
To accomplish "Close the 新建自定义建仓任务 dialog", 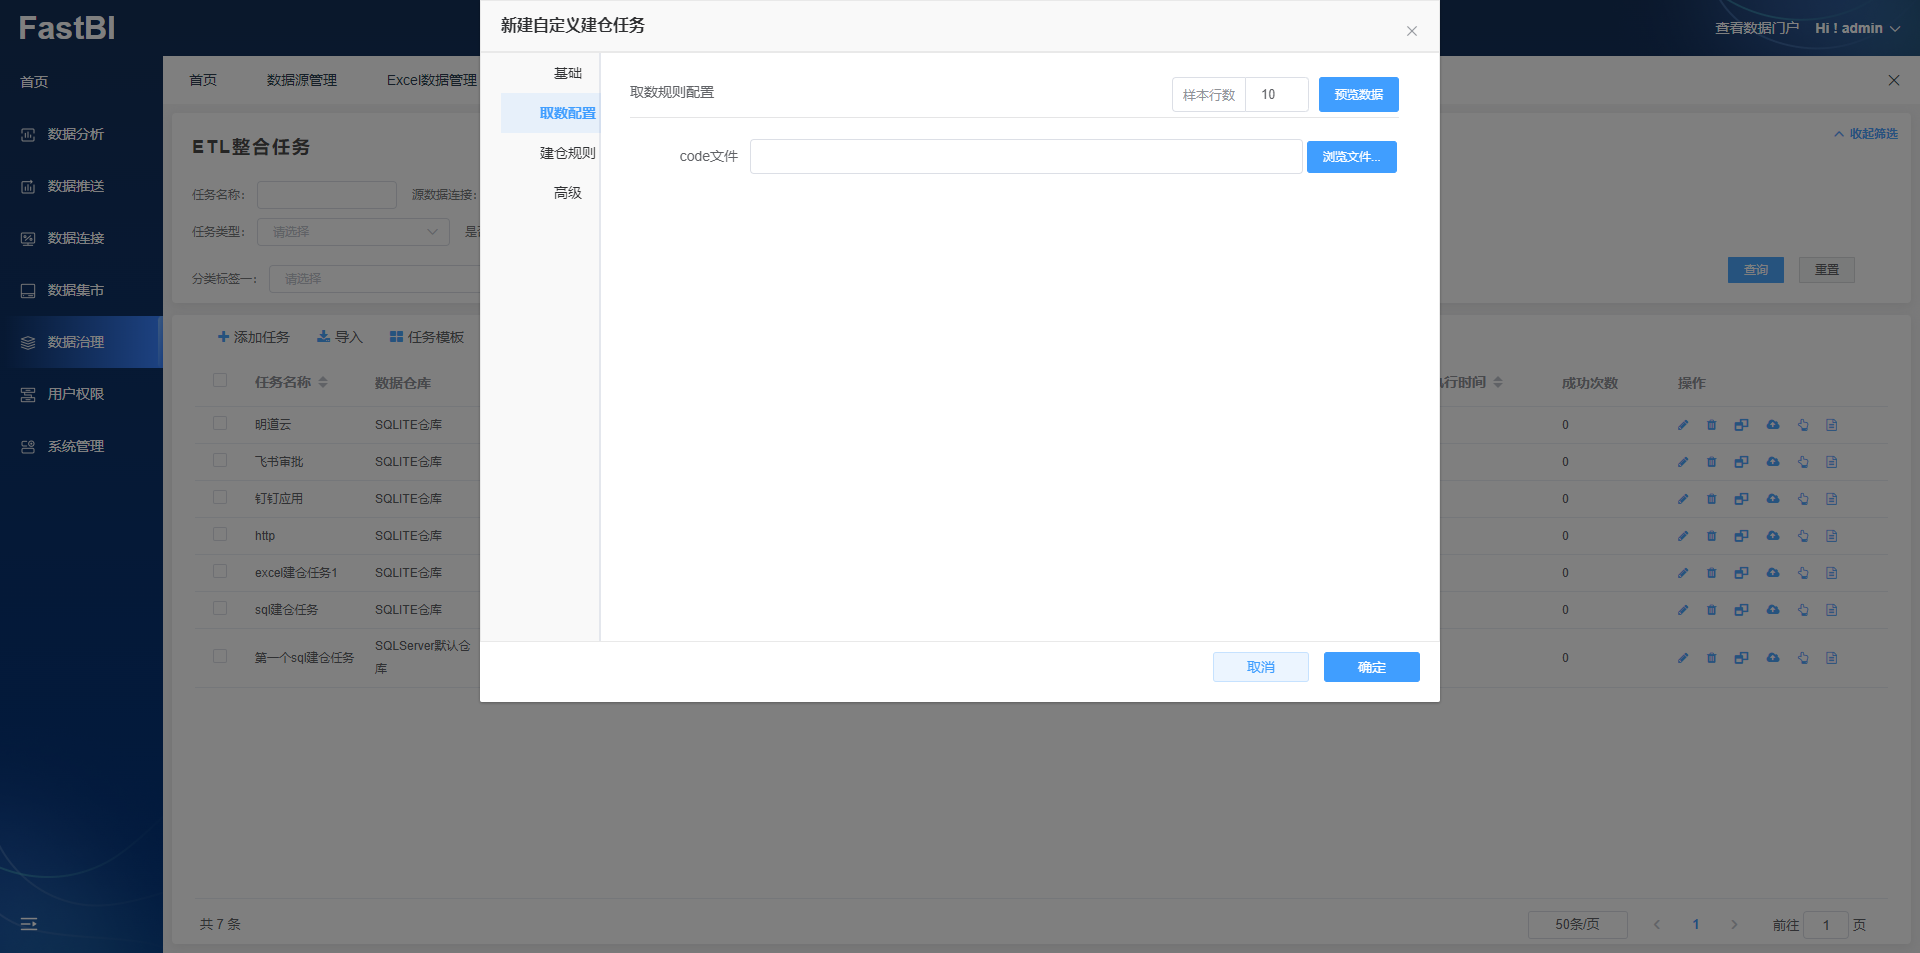I will click(x=1412, y=31).
